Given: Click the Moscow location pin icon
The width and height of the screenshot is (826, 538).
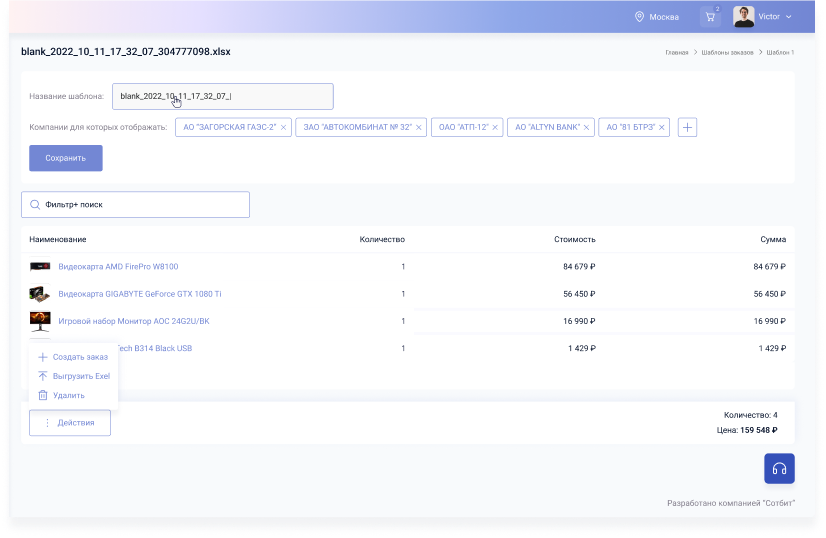Looking at the screenshot, I should pos(640,17).
